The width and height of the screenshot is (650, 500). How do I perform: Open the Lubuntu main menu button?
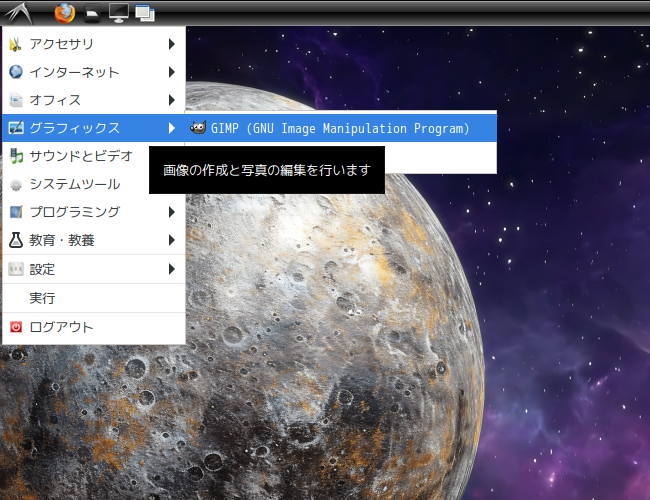[x=19, y=13]
